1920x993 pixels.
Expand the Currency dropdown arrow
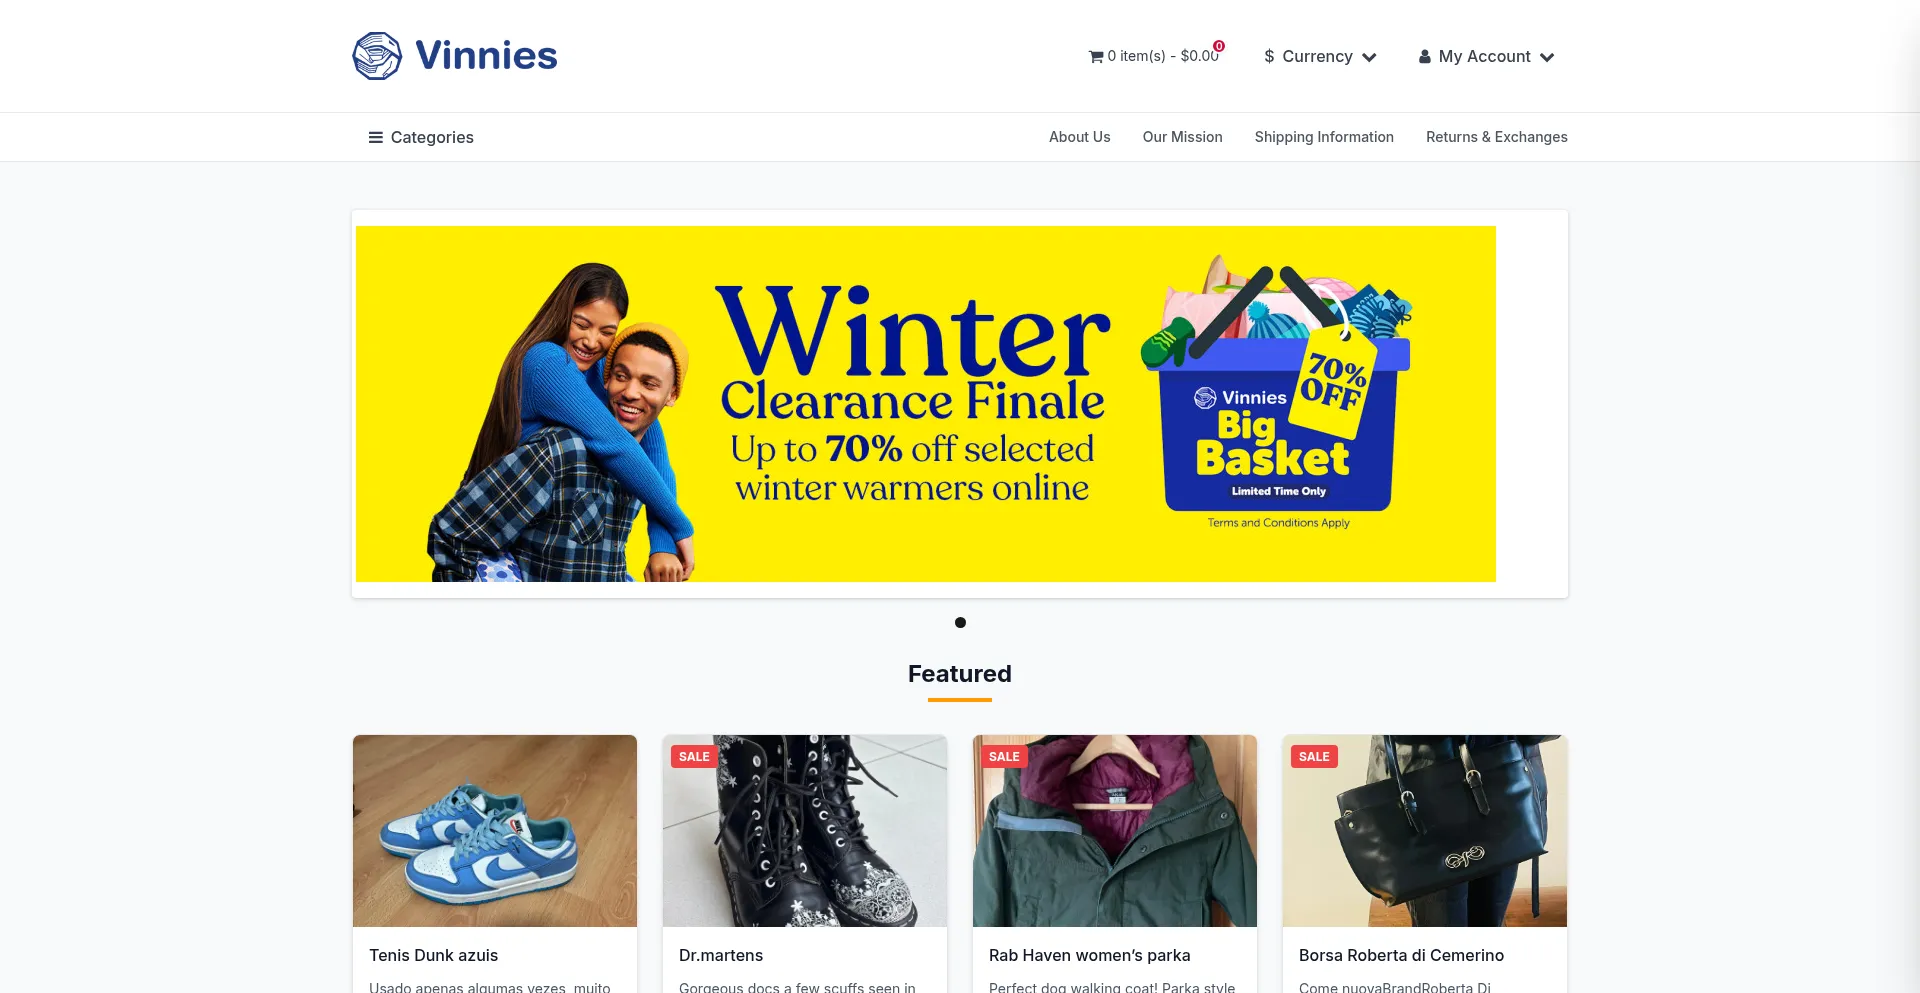[x=1369, y=57]
